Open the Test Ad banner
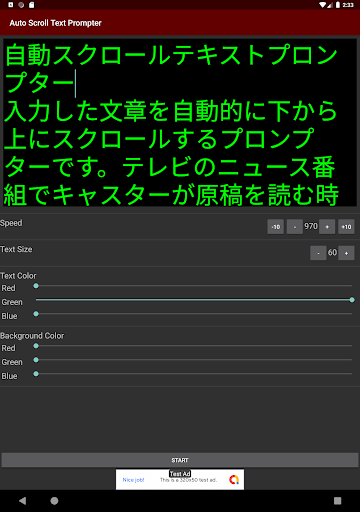The width and height of the screenshot is (360, 512). point(180,479)
